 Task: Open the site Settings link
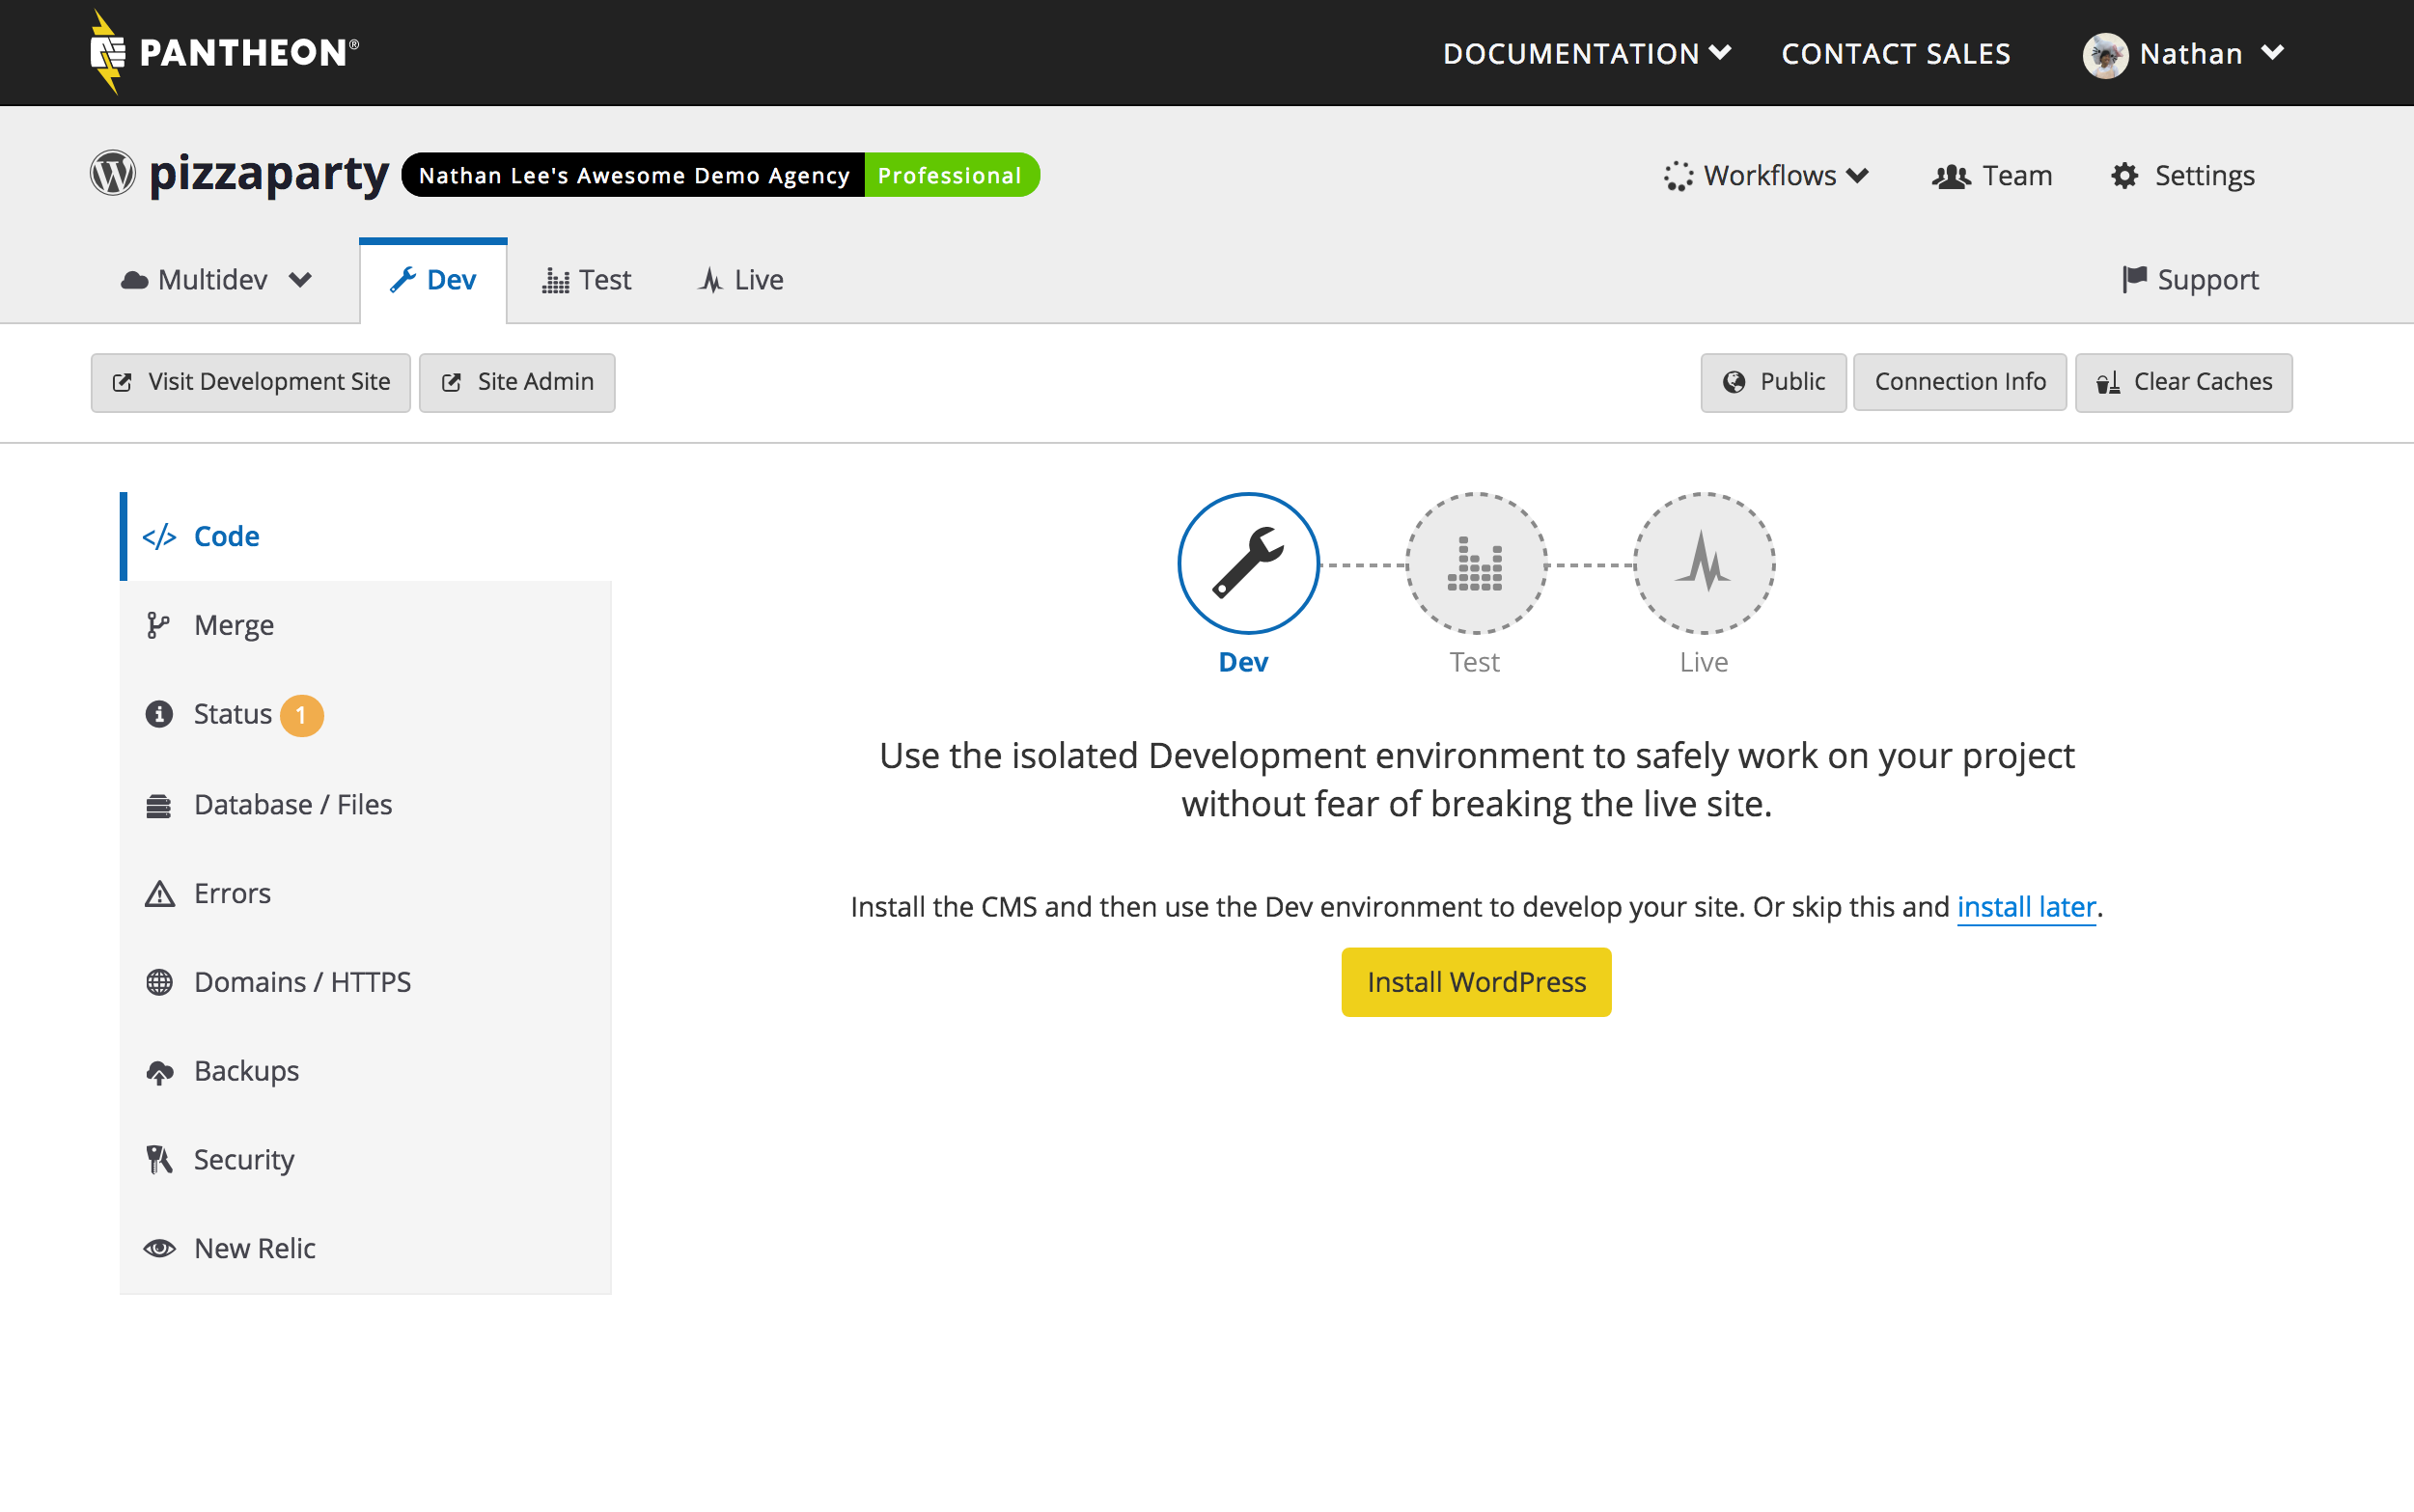tap(2183, 176)
